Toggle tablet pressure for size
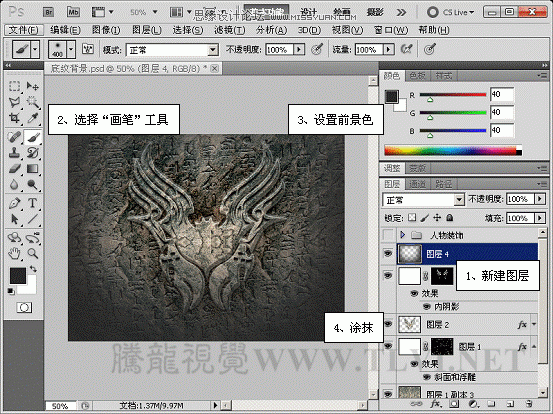The height and width of the screenshot is (414, 553). click(430, 49)
